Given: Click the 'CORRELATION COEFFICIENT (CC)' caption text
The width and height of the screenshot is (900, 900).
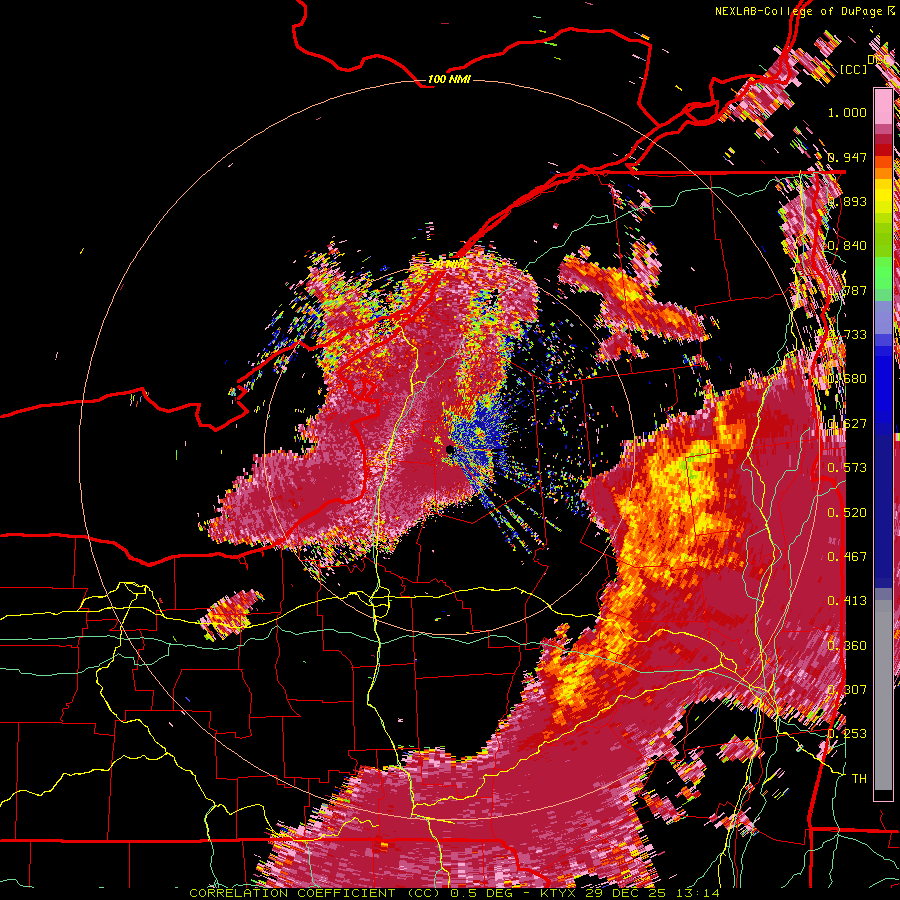Looking at the screenshot, I should click(313, 893).
